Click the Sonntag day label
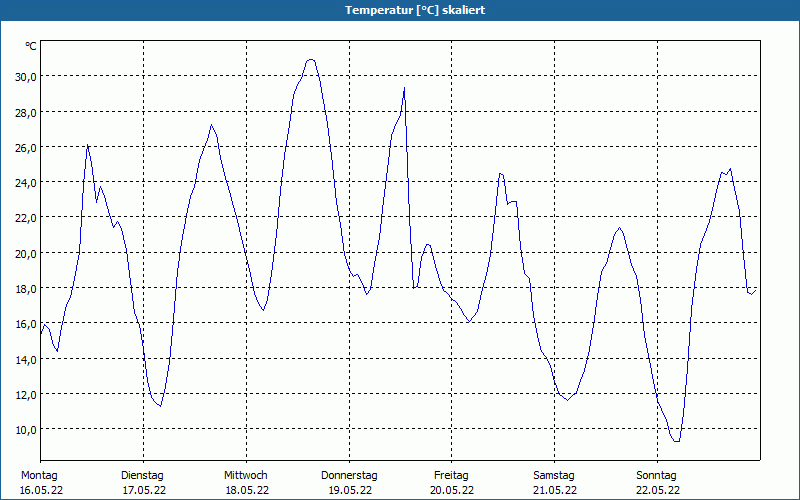The image size is (800, 500). (657, 475)
